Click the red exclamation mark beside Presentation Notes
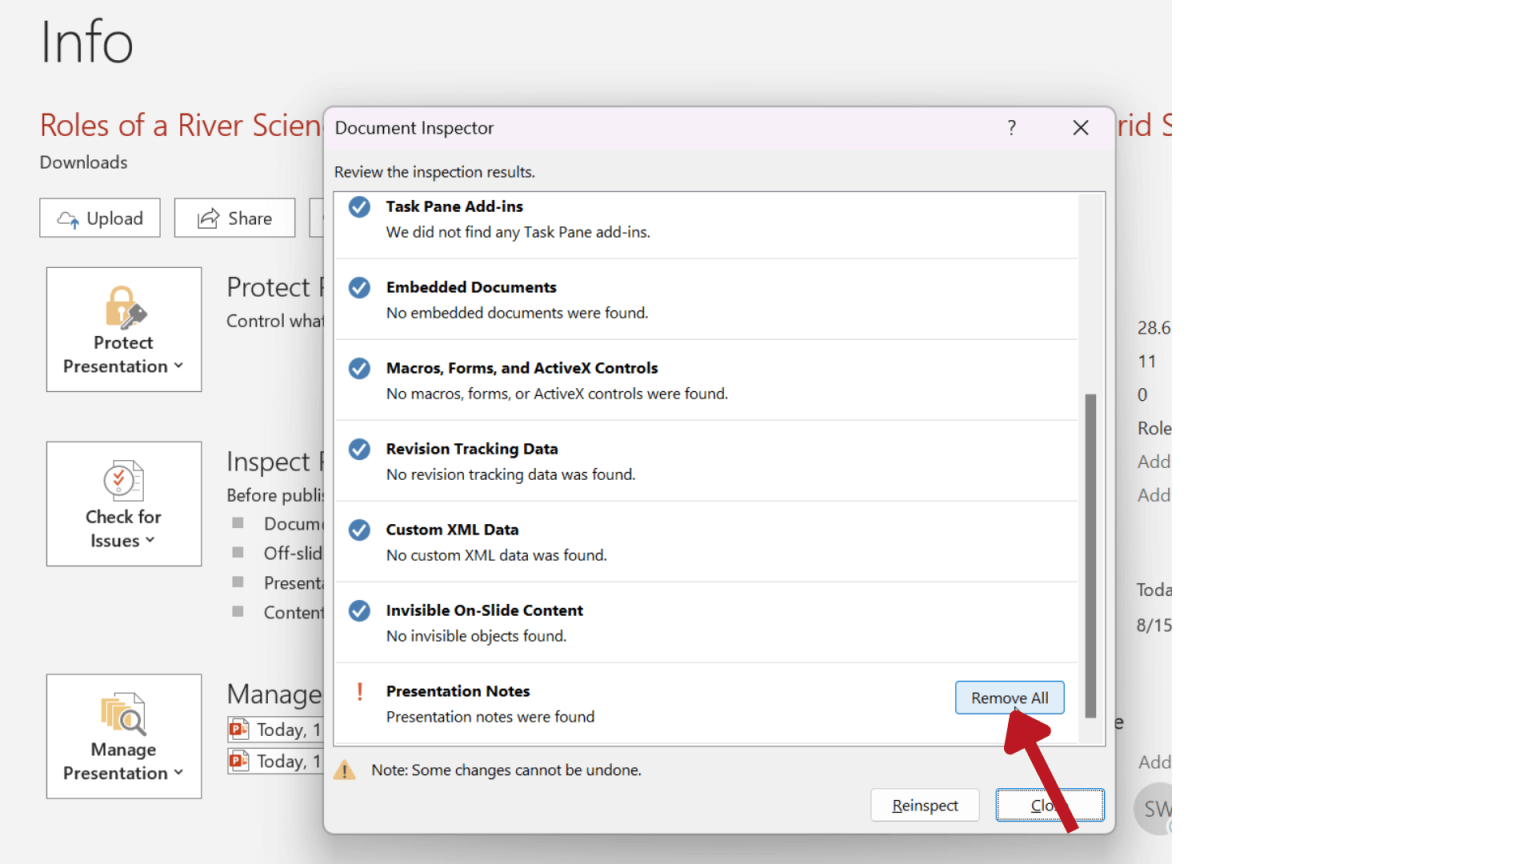The image size is (1536, 864). 360,692
